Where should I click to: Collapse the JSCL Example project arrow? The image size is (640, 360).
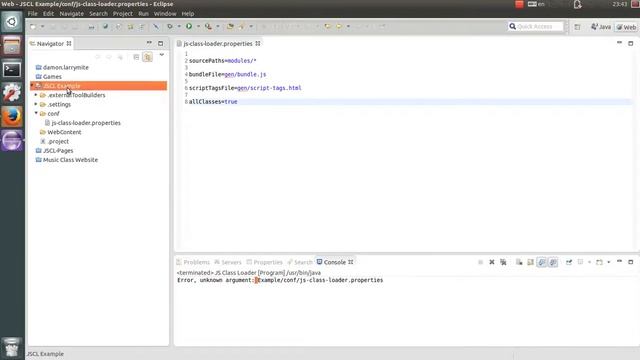(x=32, y=86)
